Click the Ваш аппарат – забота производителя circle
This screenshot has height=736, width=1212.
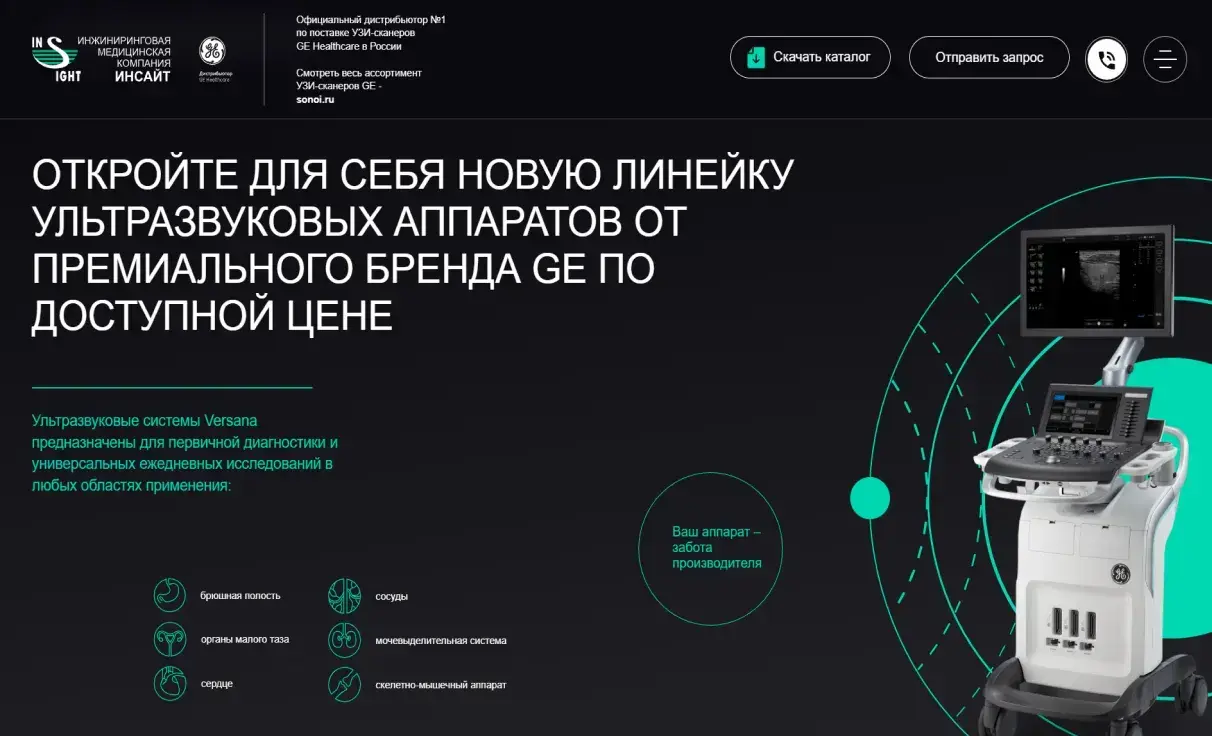(711, 549)
